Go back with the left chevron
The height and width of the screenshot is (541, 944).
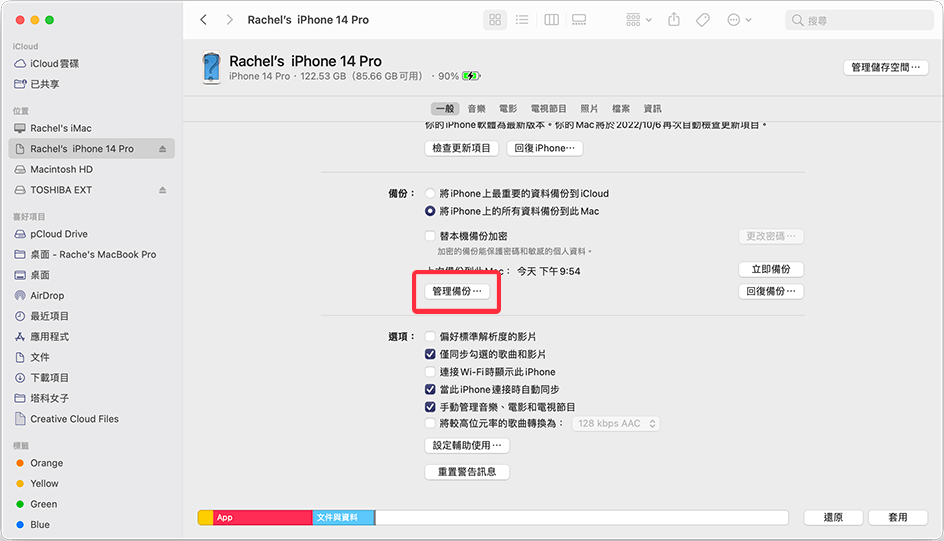click(203, 20)
